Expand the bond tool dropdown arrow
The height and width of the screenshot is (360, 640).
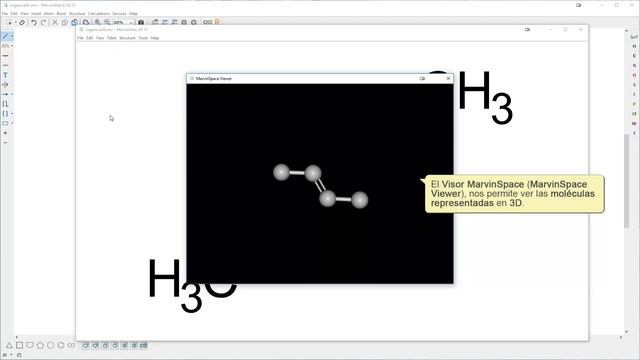(x=12, y=36)
